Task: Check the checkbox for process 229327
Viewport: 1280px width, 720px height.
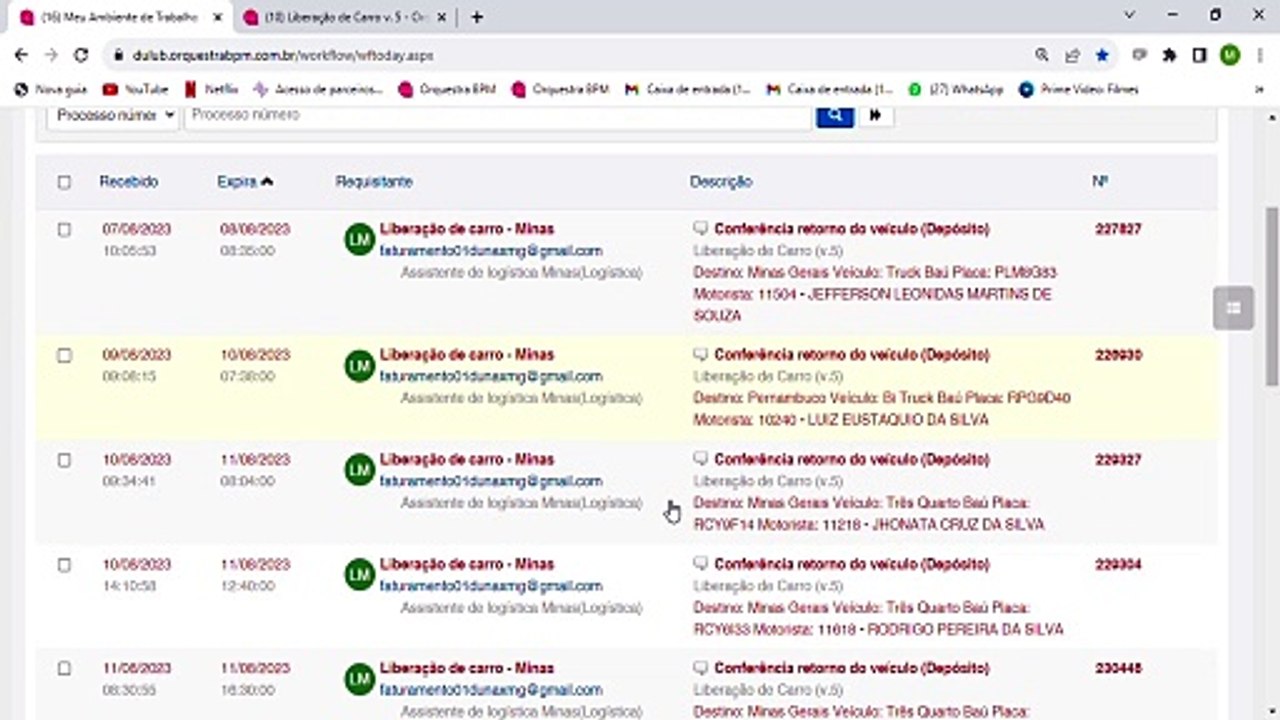Action: click(x=64, y=460)
